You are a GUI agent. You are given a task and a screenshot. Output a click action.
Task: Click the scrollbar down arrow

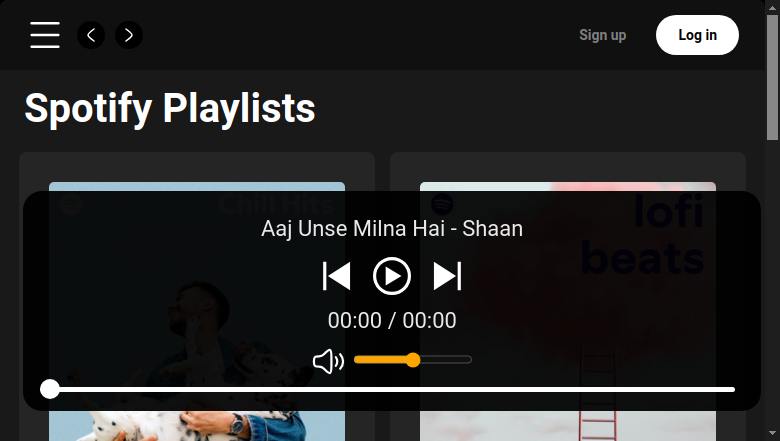tap(772, 434)
